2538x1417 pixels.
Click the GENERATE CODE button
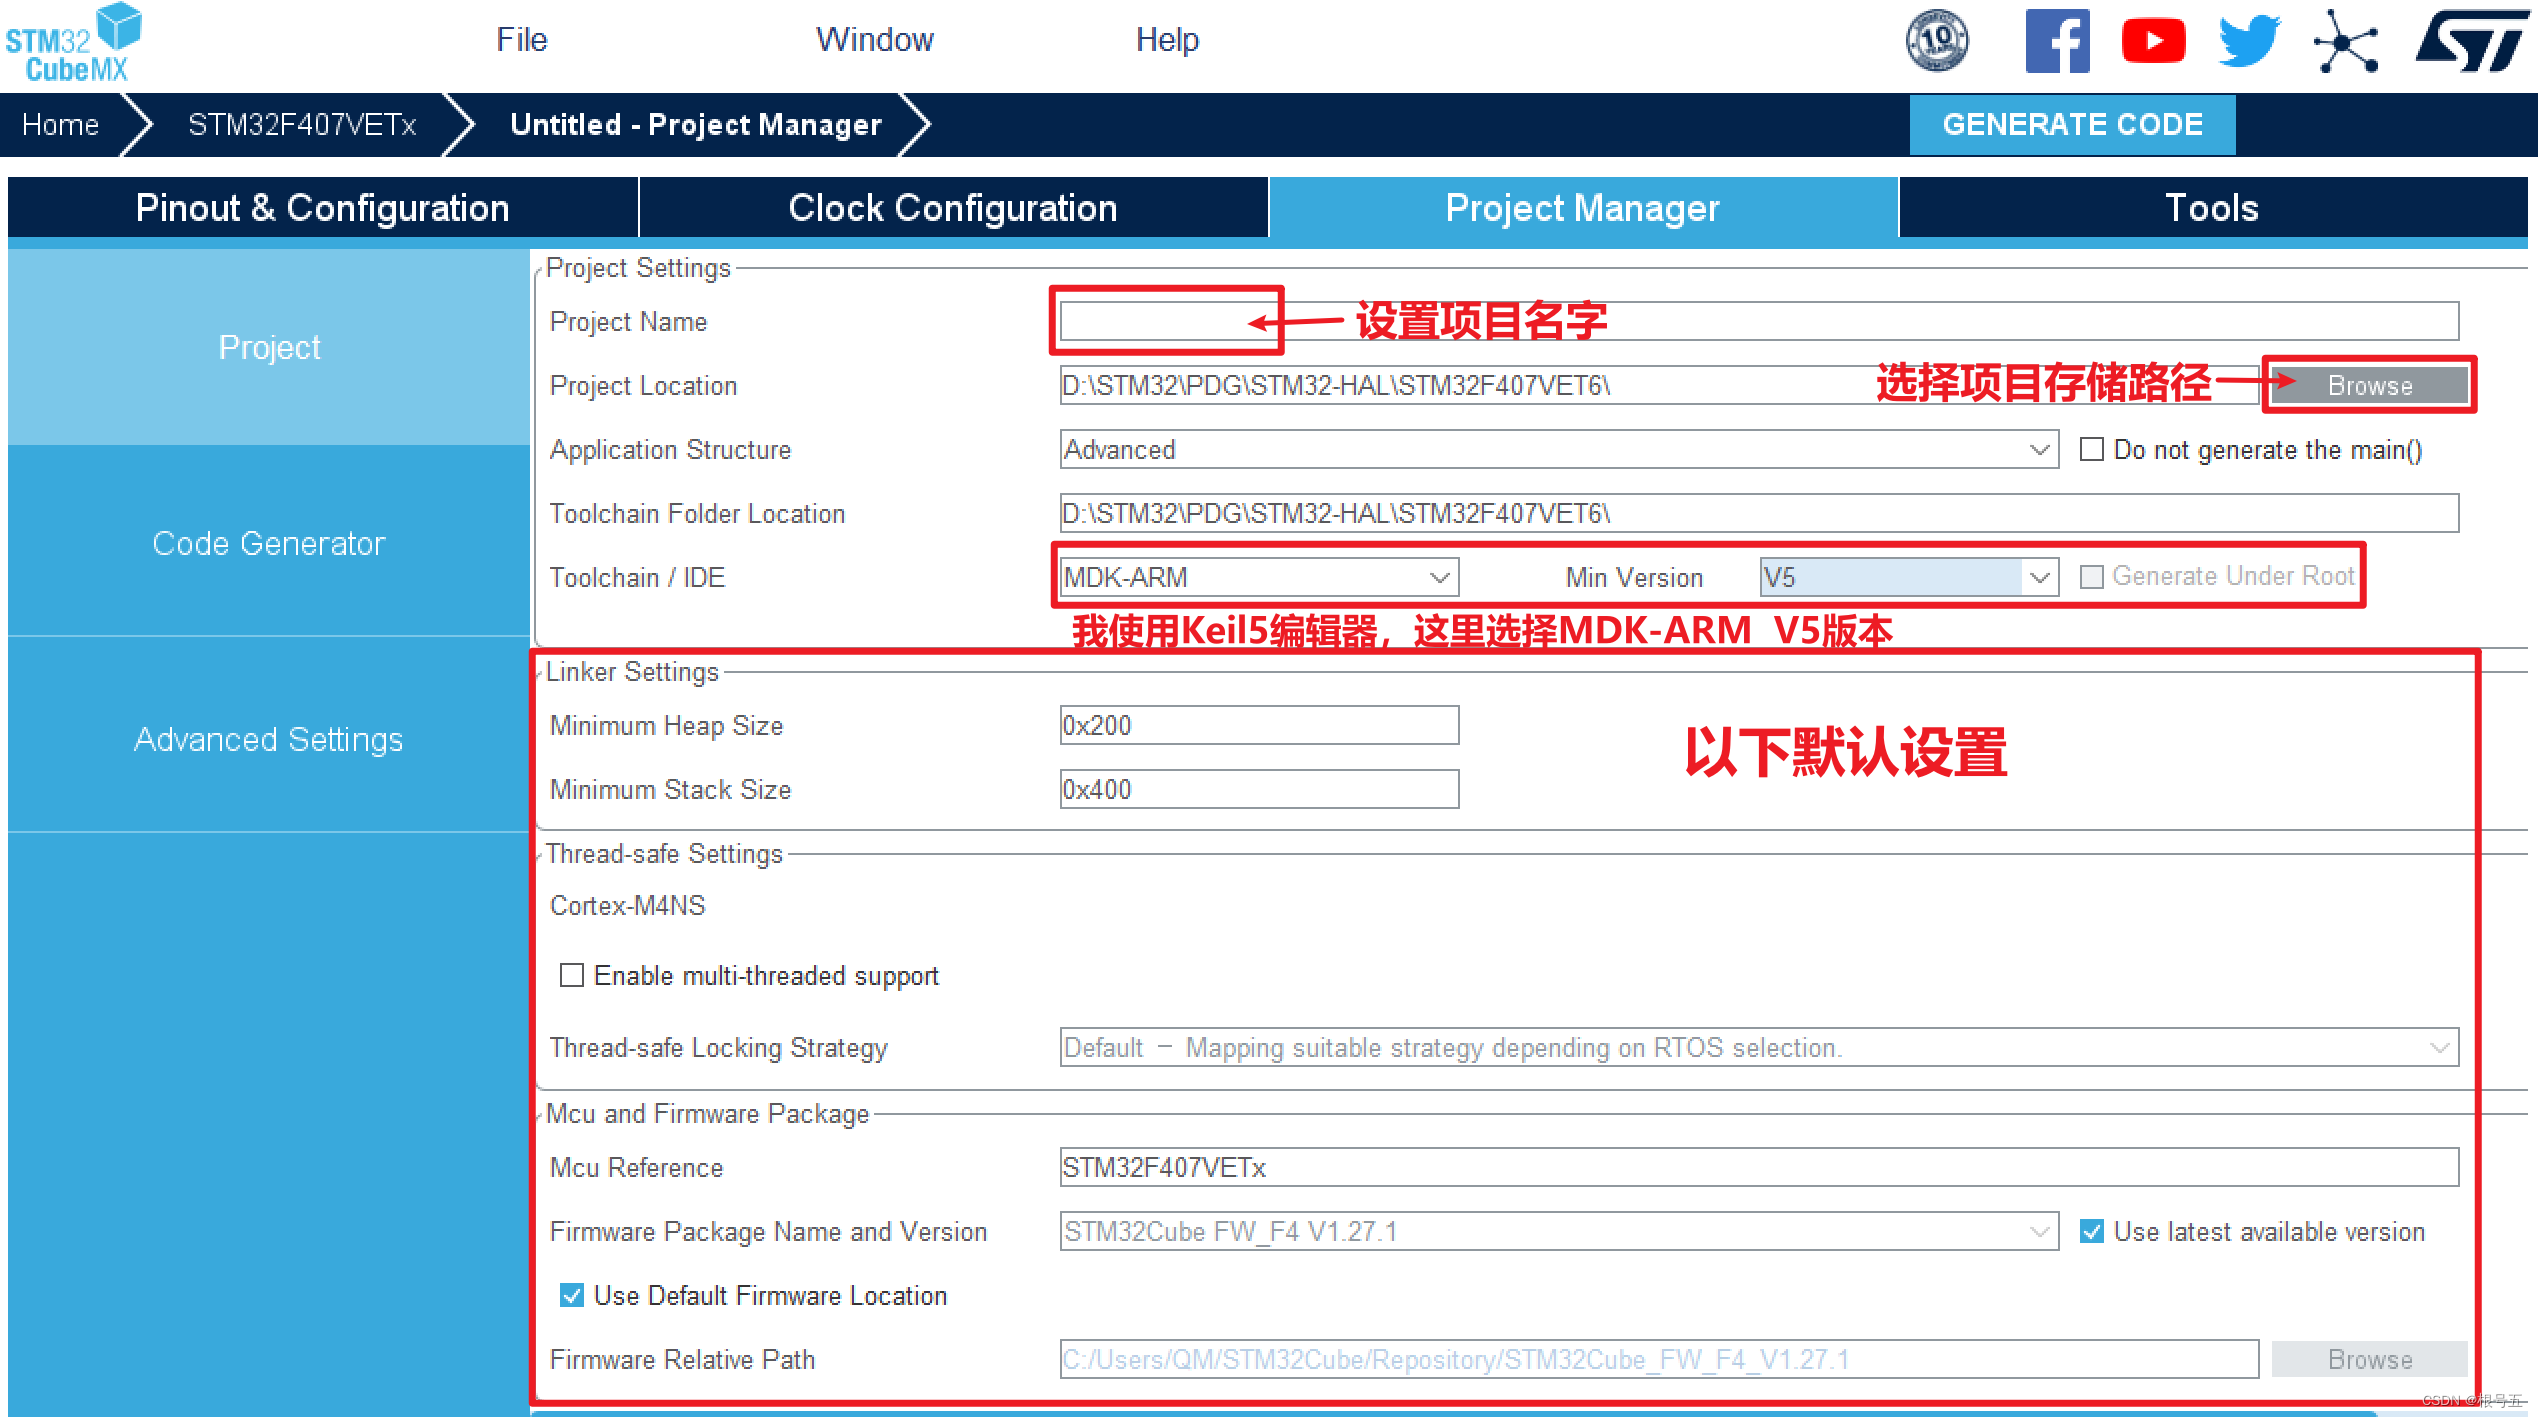tap(2071, 124)
